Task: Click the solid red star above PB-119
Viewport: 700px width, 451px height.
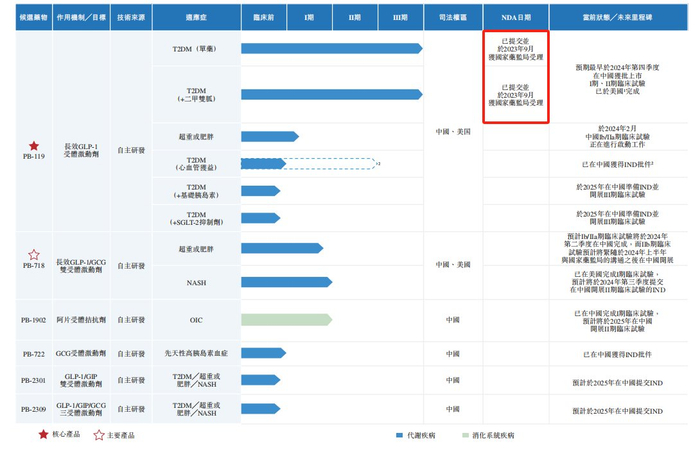Action: [x=34, y=146]
